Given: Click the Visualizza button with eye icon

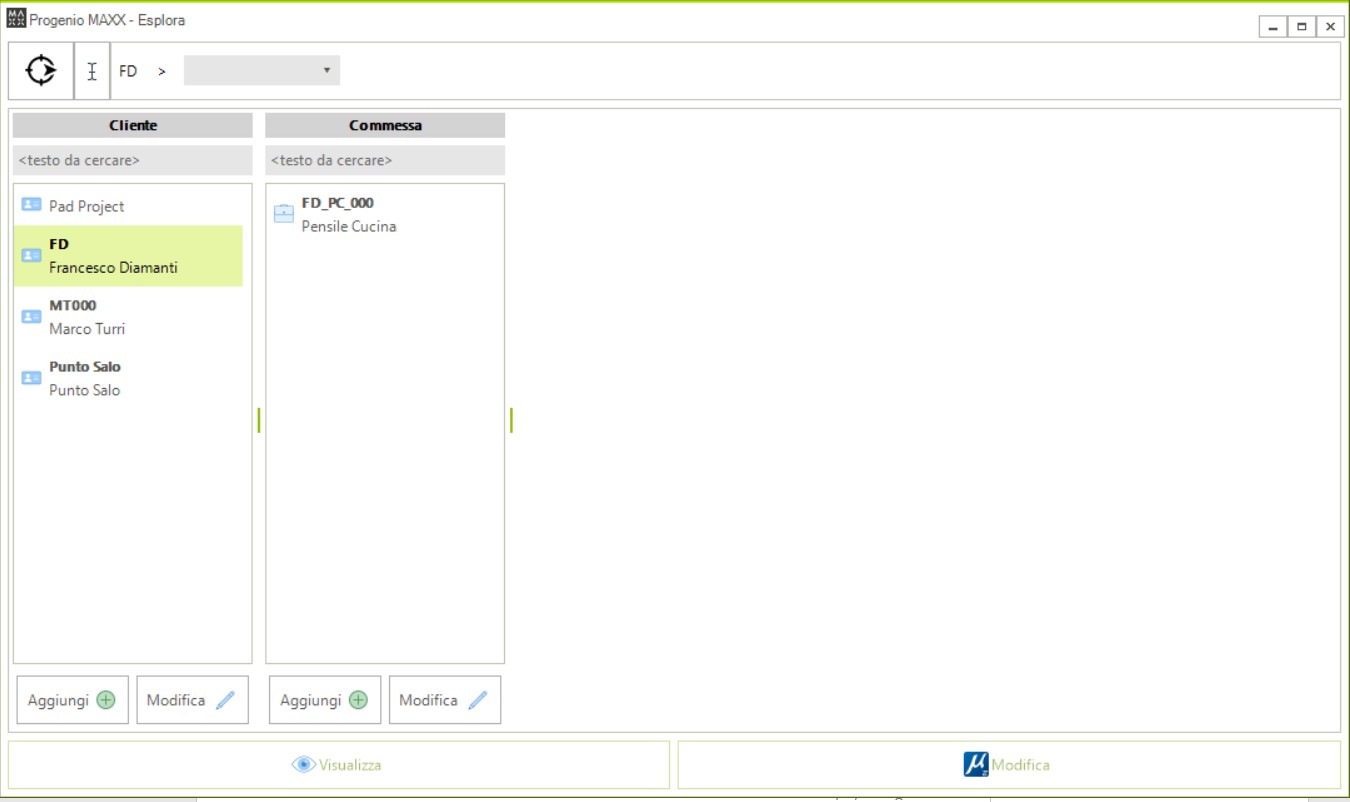Looking at the screenshot, I should tap(339, 765).
